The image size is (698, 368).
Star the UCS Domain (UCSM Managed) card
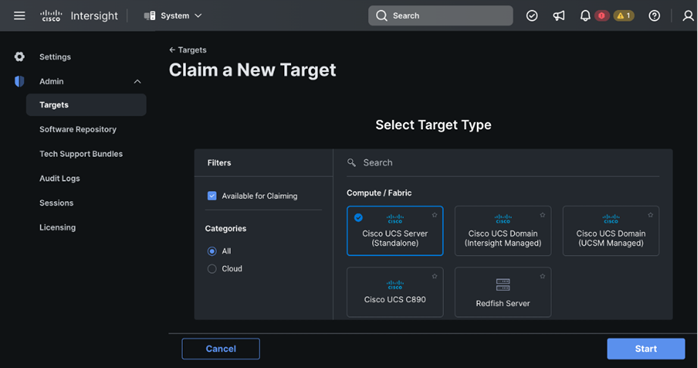650,215
